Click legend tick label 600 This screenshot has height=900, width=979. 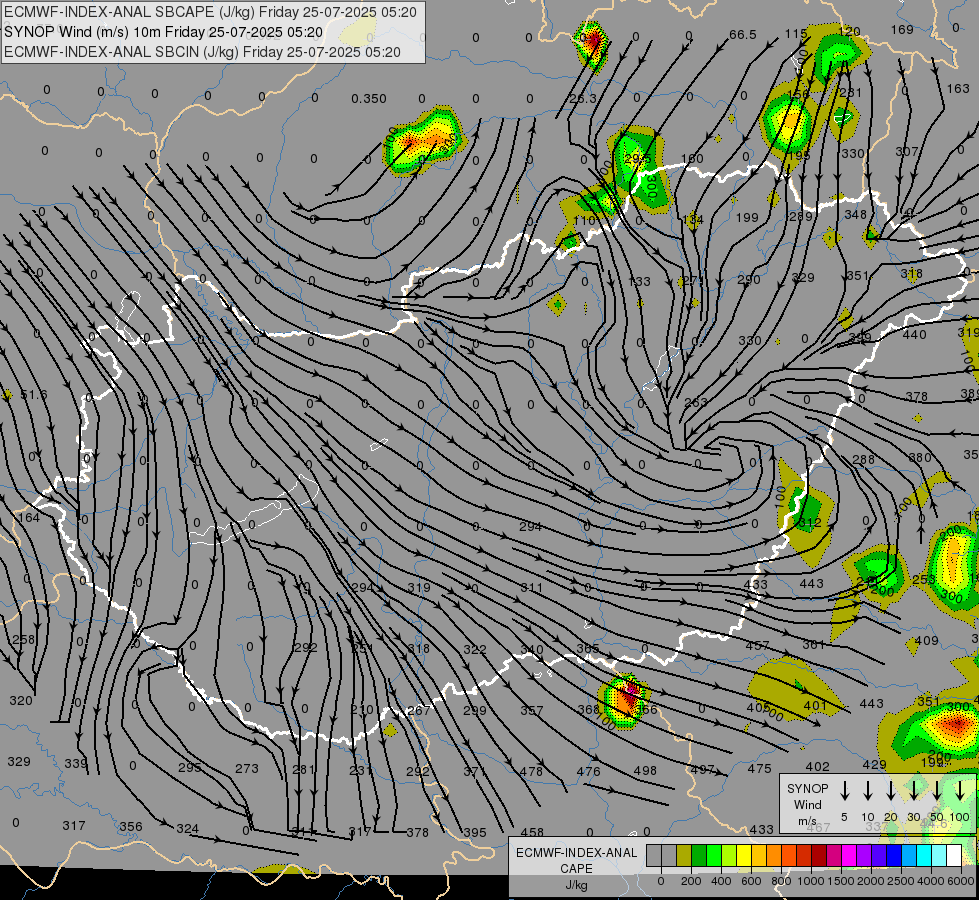coord(750,881)
